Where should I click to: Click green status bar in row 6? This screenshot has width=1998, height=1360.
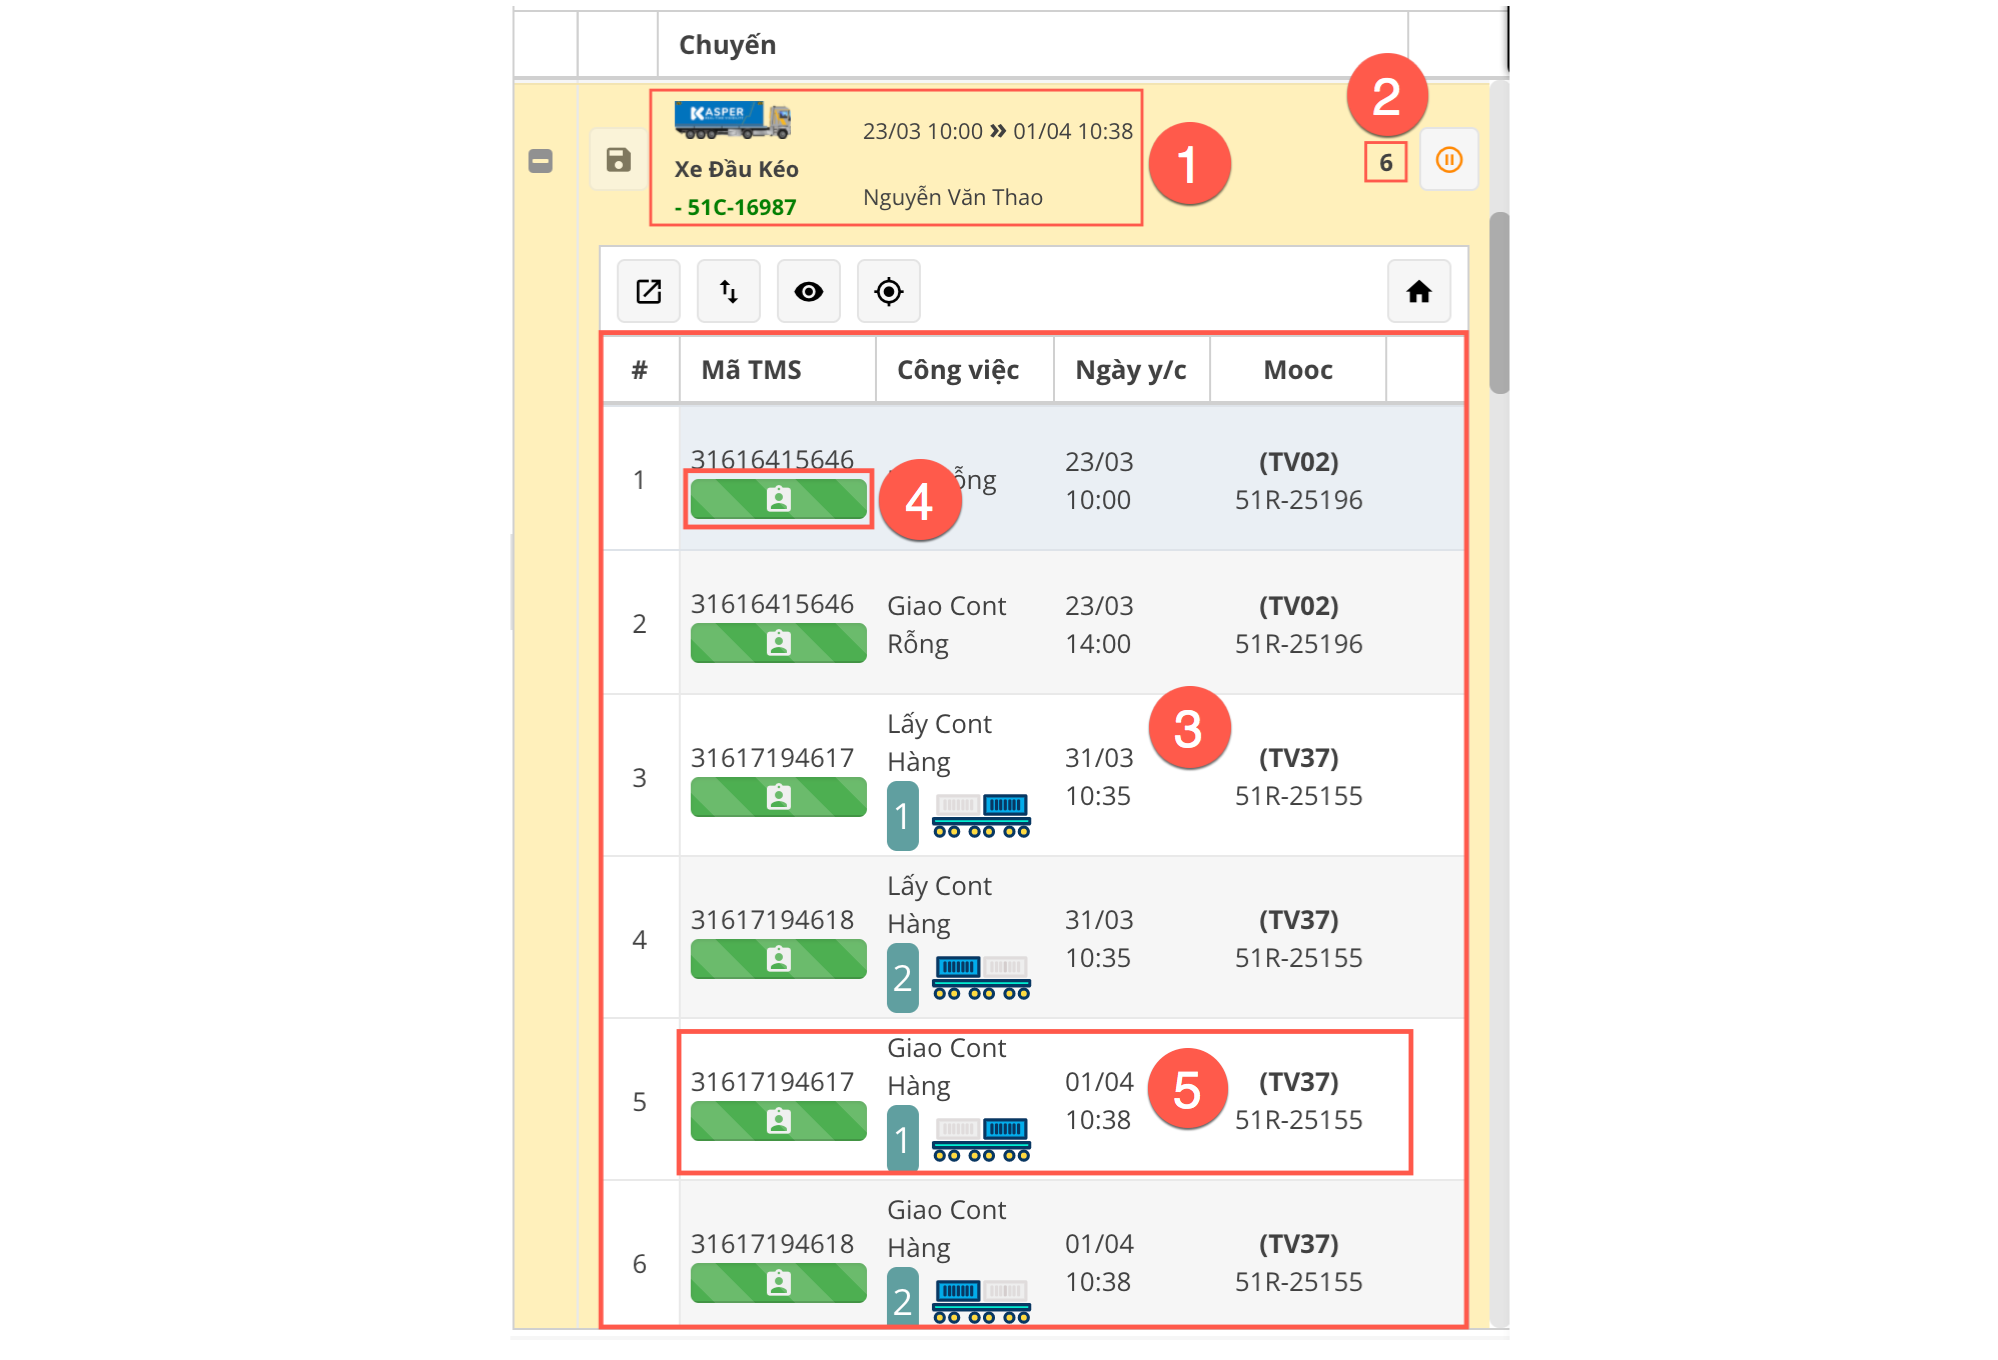tap(778, 1283)
